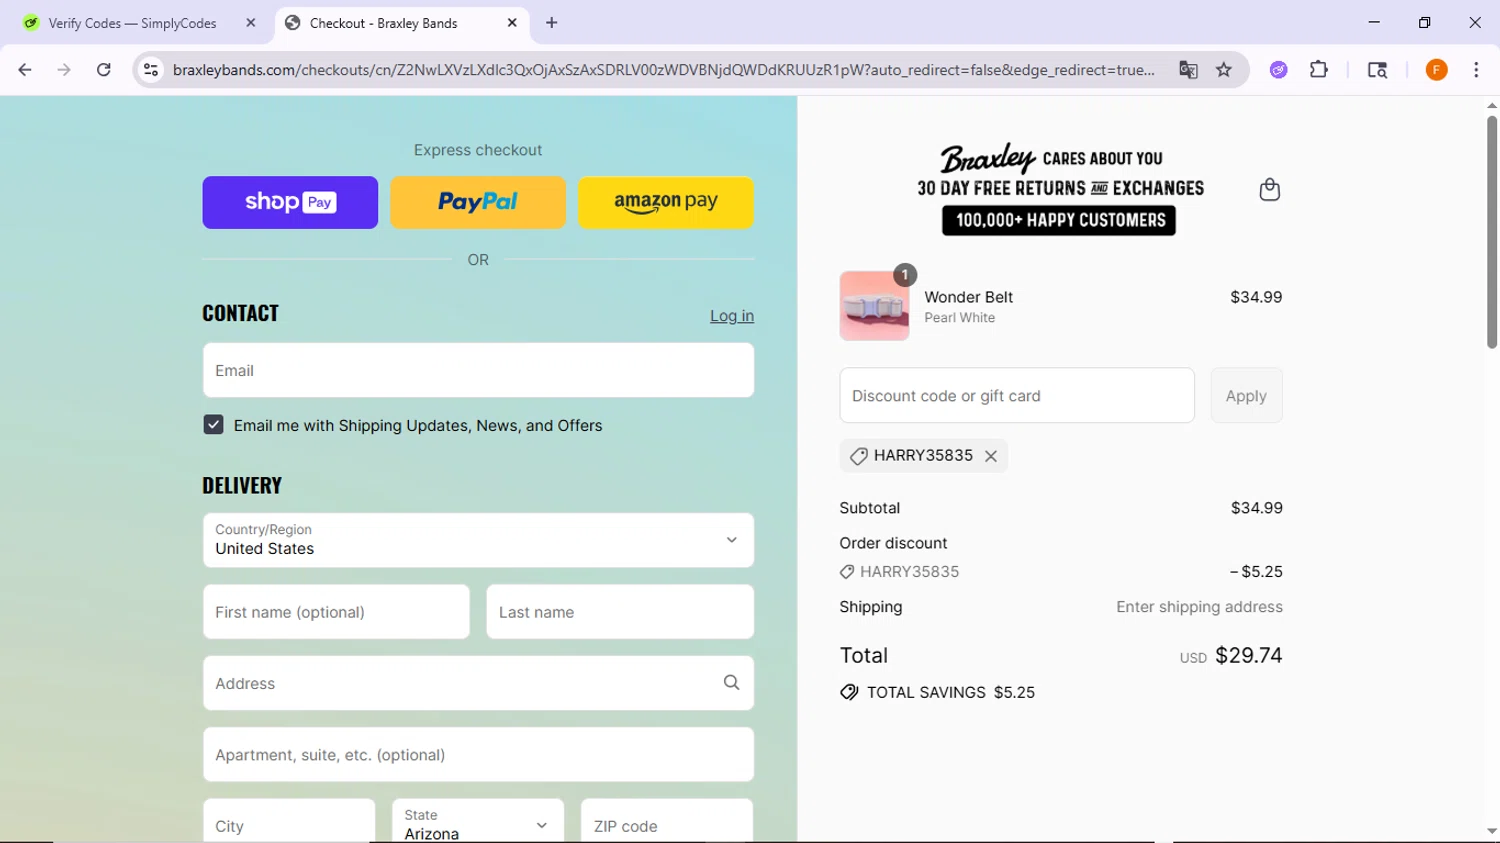Click the Address input field
This screenshot has height=843, width=1500.
[x=478, y=683]
